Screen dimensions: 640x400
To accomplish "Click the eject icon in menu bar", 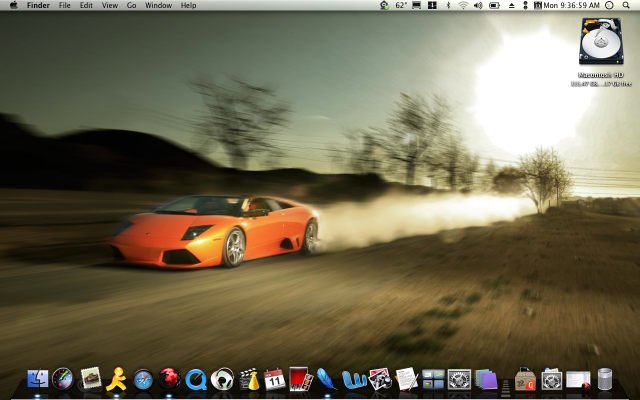I will coord(511,5).
